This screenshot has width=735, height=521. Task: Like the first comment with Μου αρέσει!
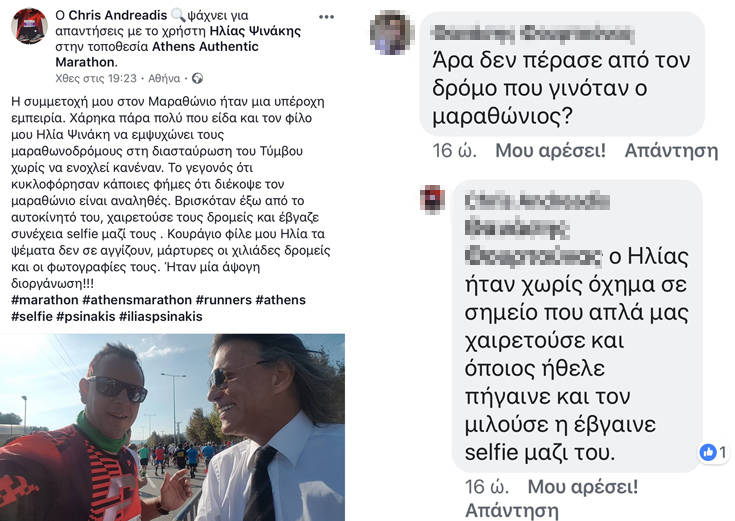click(x=550, y=151)
